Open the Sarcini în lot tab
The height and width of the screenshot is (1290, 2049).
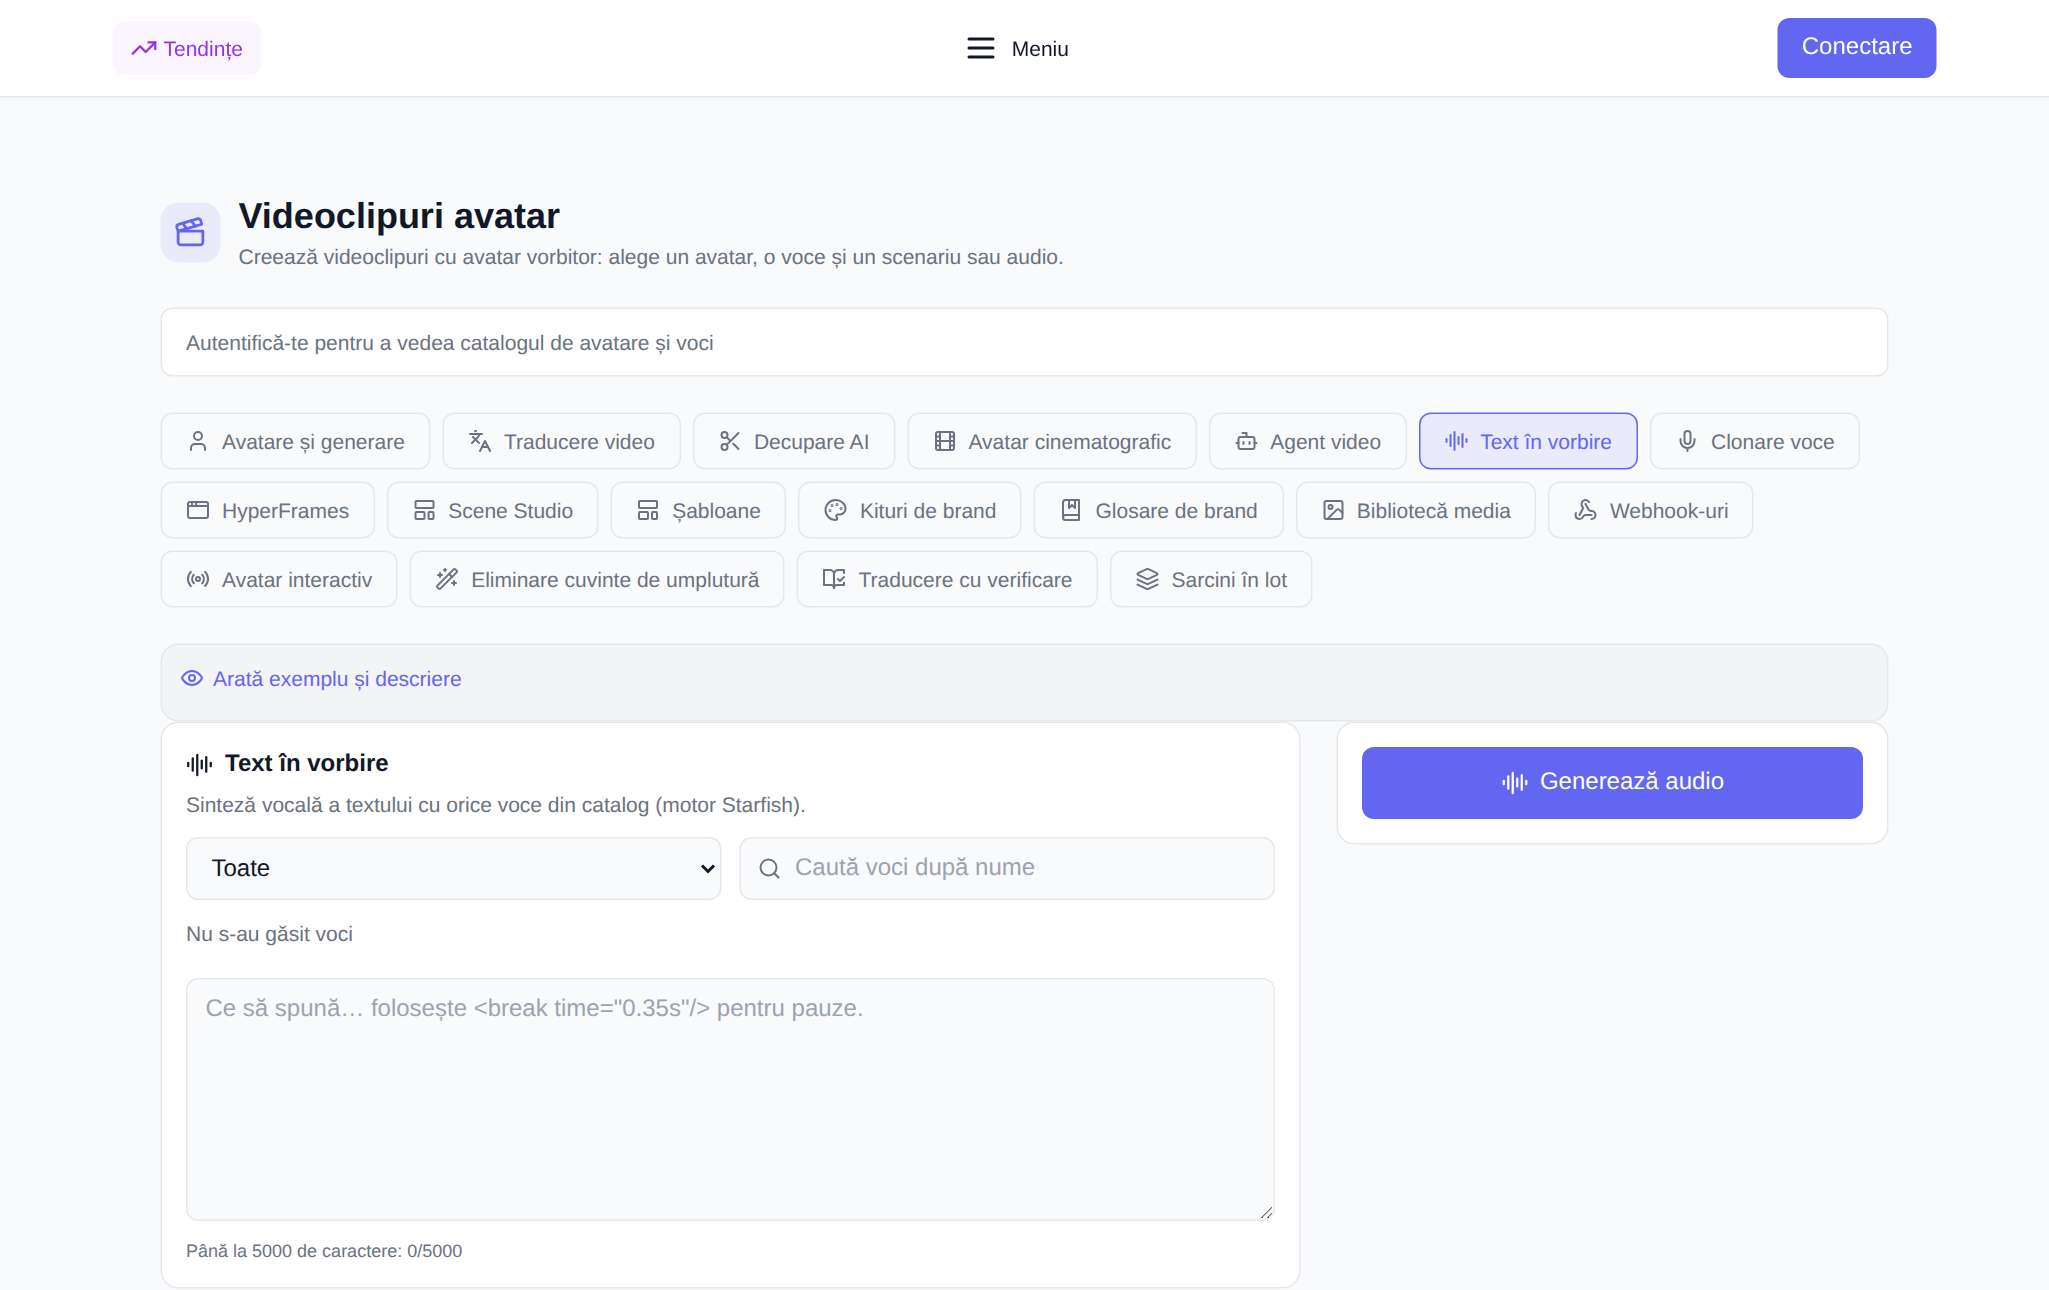(x=1211, y=579)
